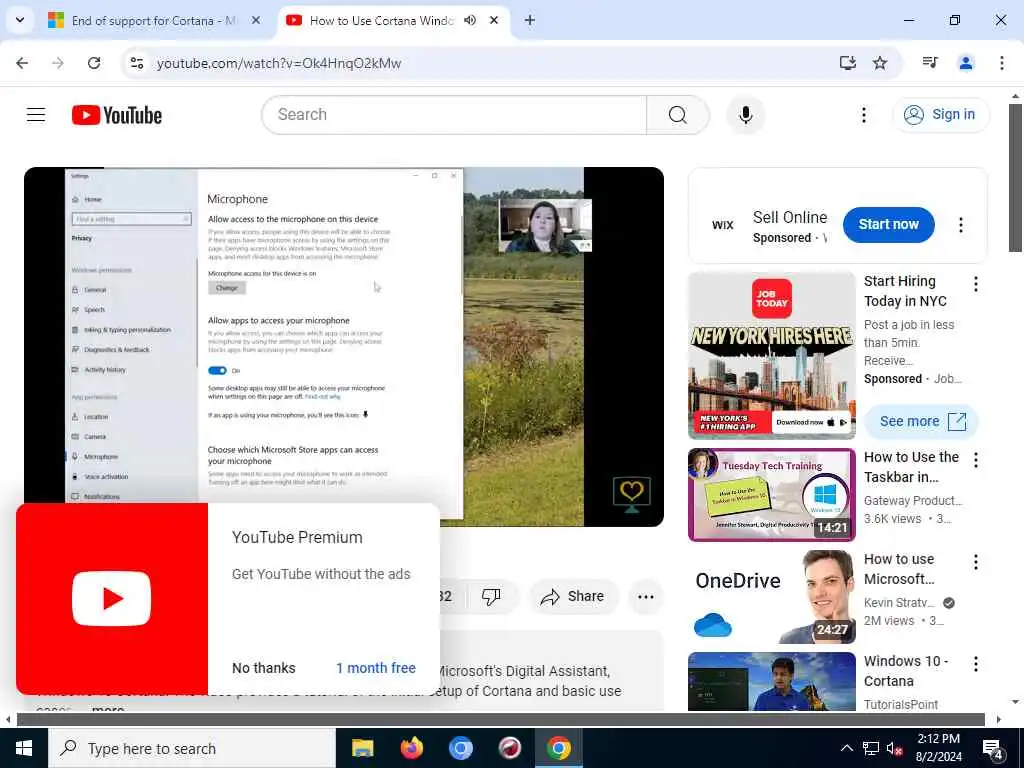Image resolution: width=1024 pixels, height=768 pixels.
Task: Click the address bar URL
Action: point(279,63)
